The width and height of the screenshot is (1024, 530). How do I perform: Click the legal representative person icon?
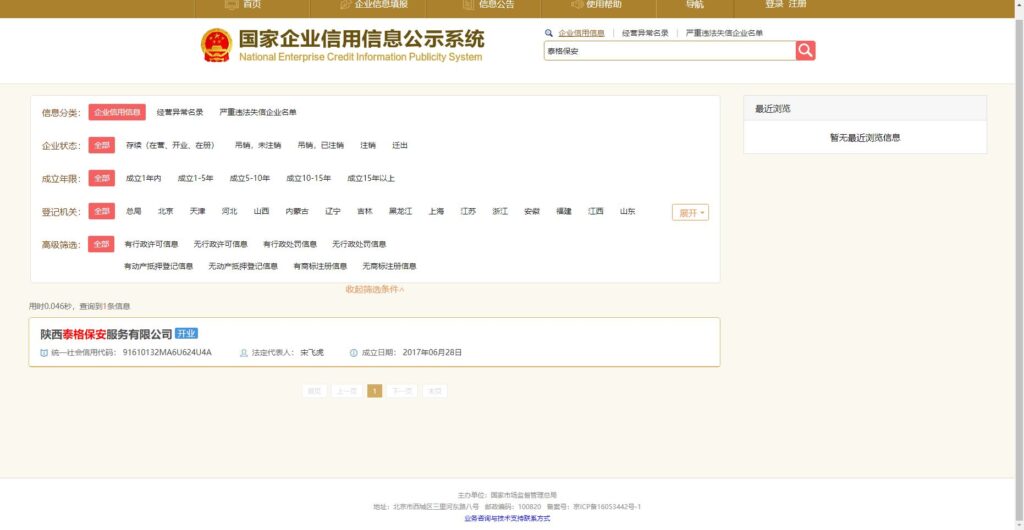pos(243,353)
